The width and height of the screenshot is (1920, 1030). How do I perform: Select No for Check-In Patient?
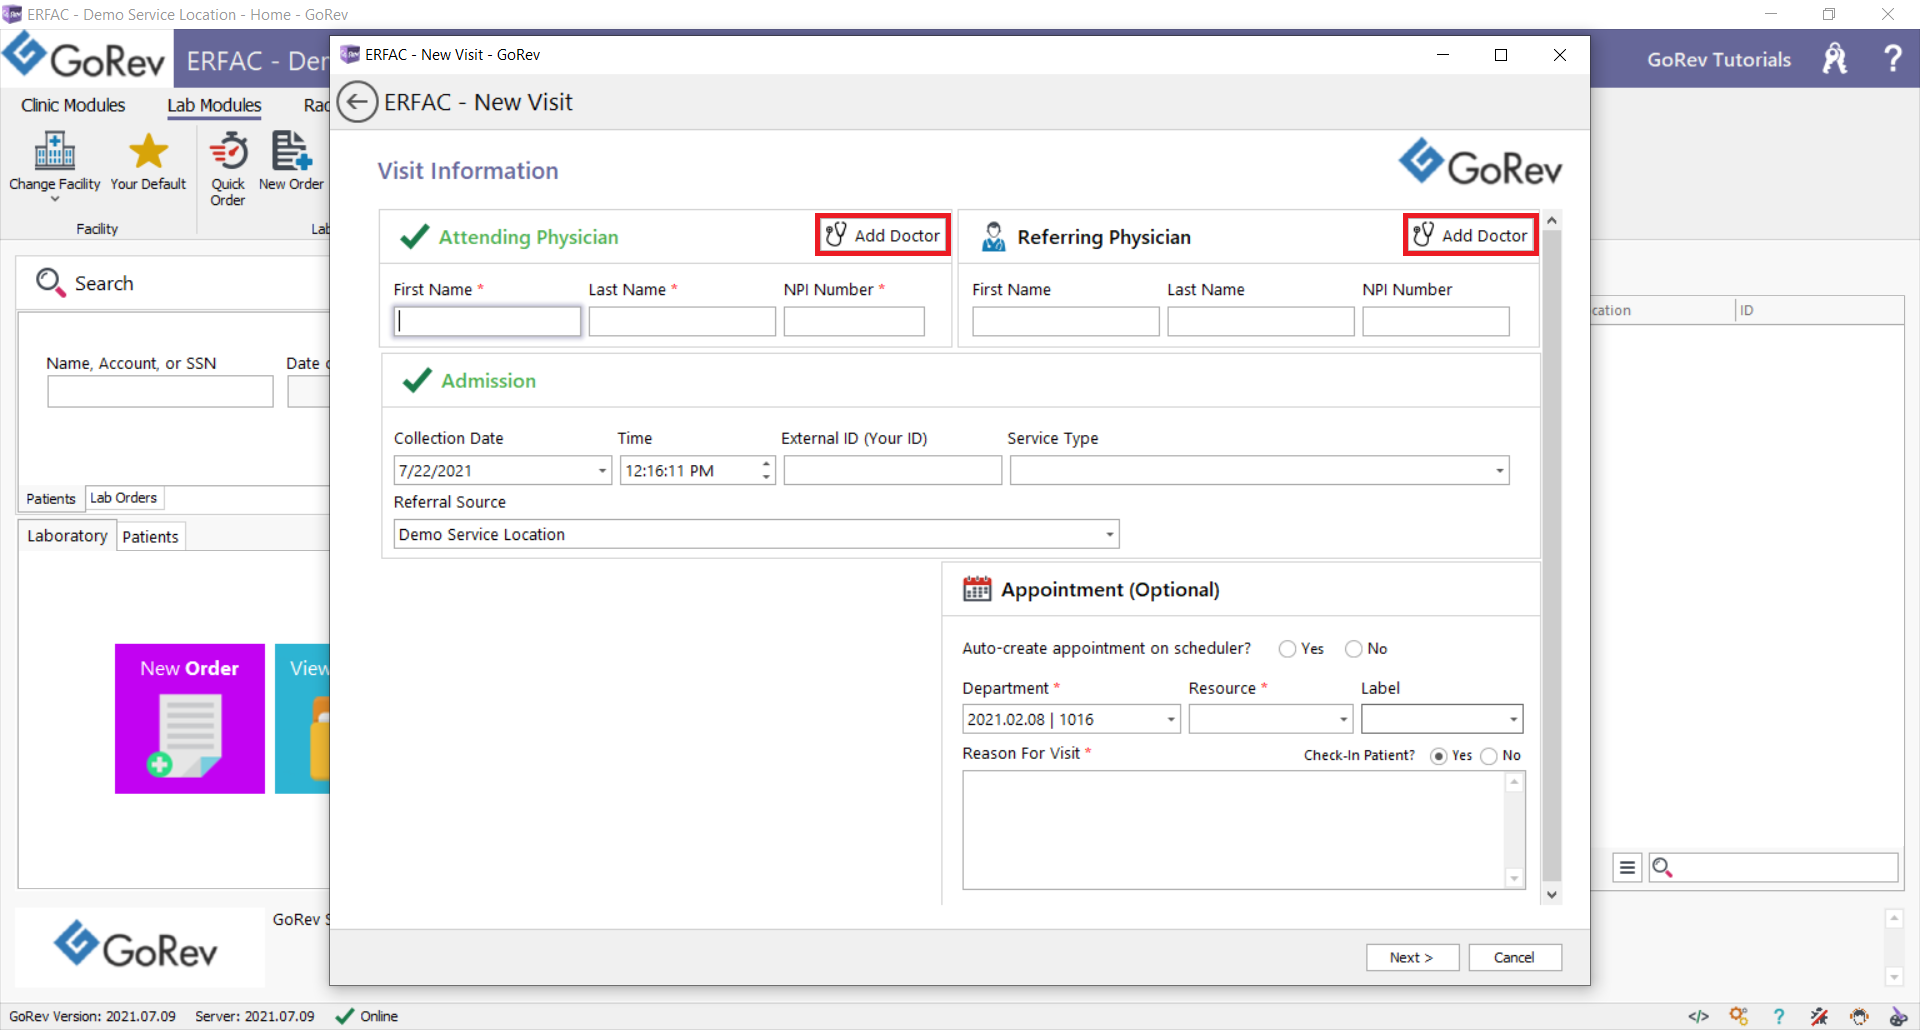pos(1489,756)
